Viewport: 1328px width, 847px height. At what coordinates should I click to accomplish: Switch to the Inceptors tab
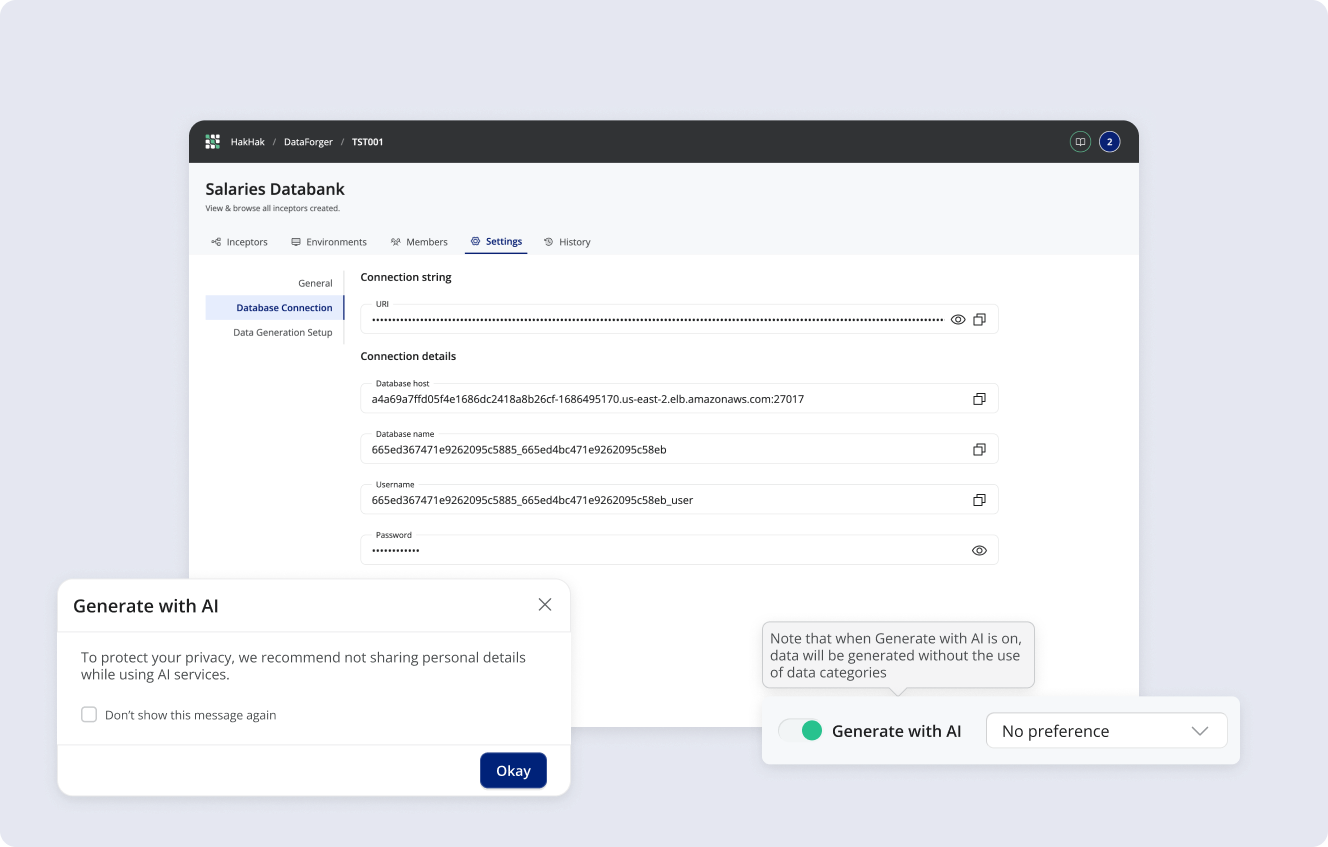click(x=240, y=242)
